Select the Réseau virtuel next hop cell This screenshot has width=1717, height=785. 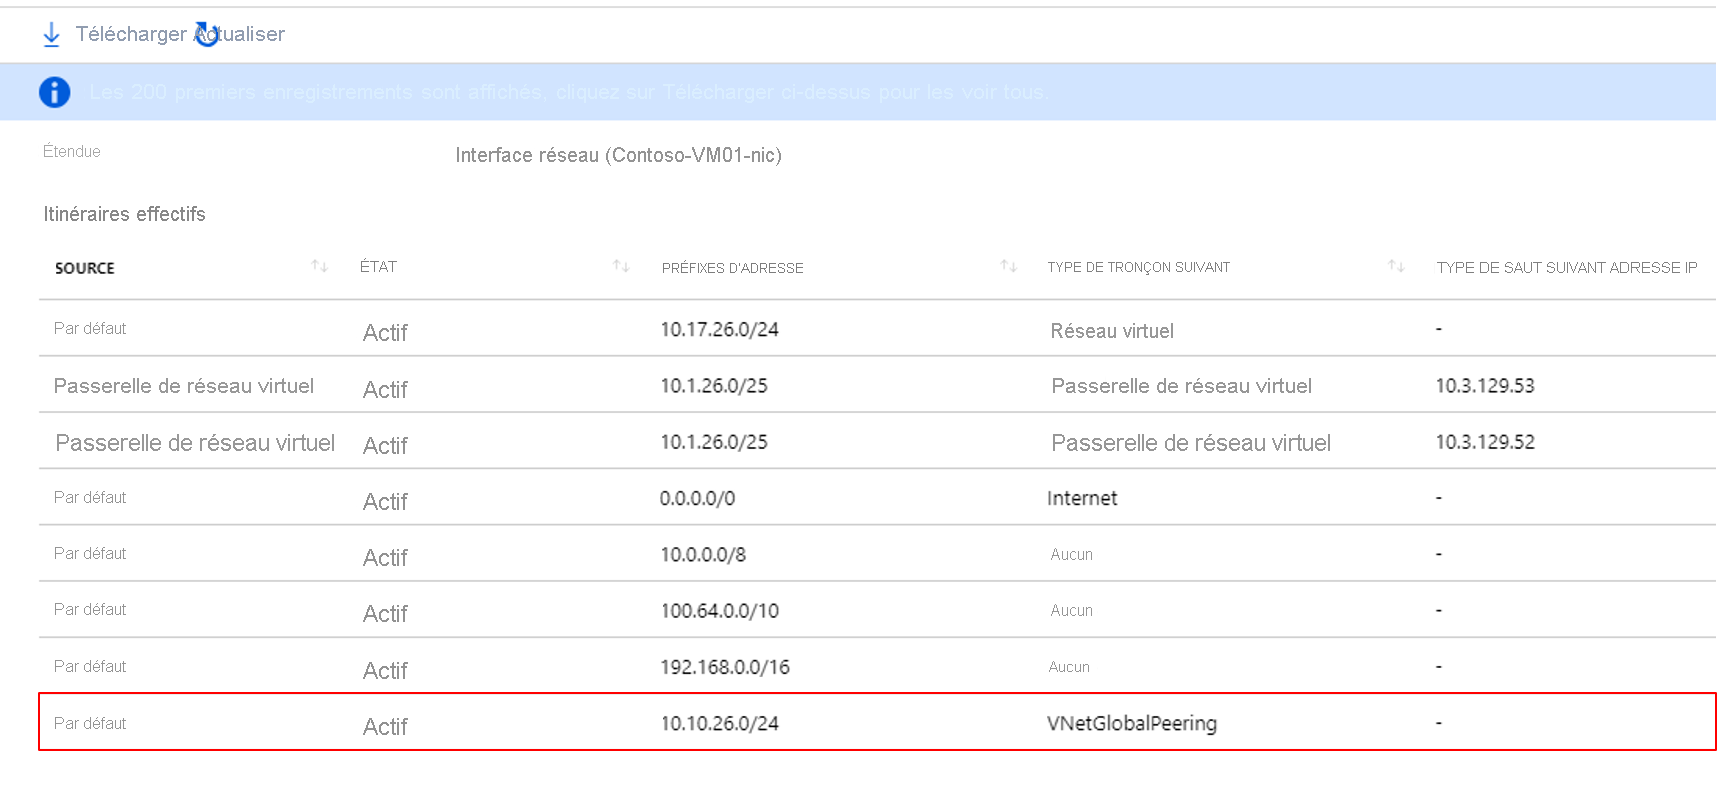pos(1112,331)
